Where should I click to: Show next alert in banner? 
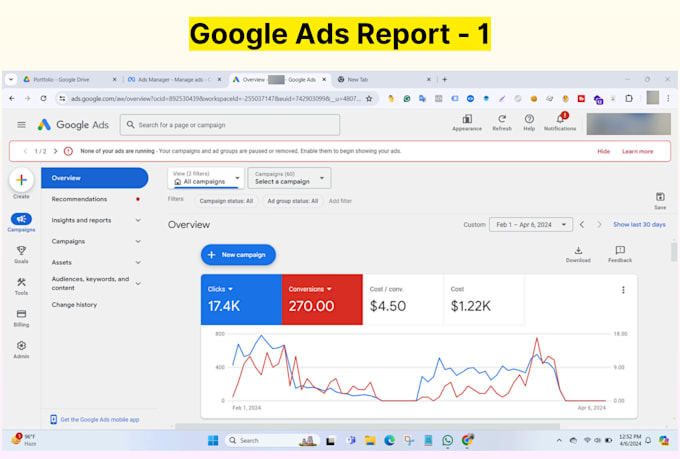pos(56,151)
